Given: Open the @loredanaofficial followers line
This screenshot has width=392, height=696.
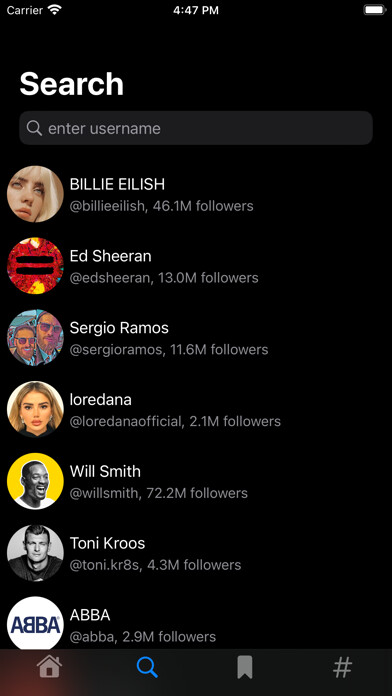Looking at the screenshot, I should click(x=175, y=421).
